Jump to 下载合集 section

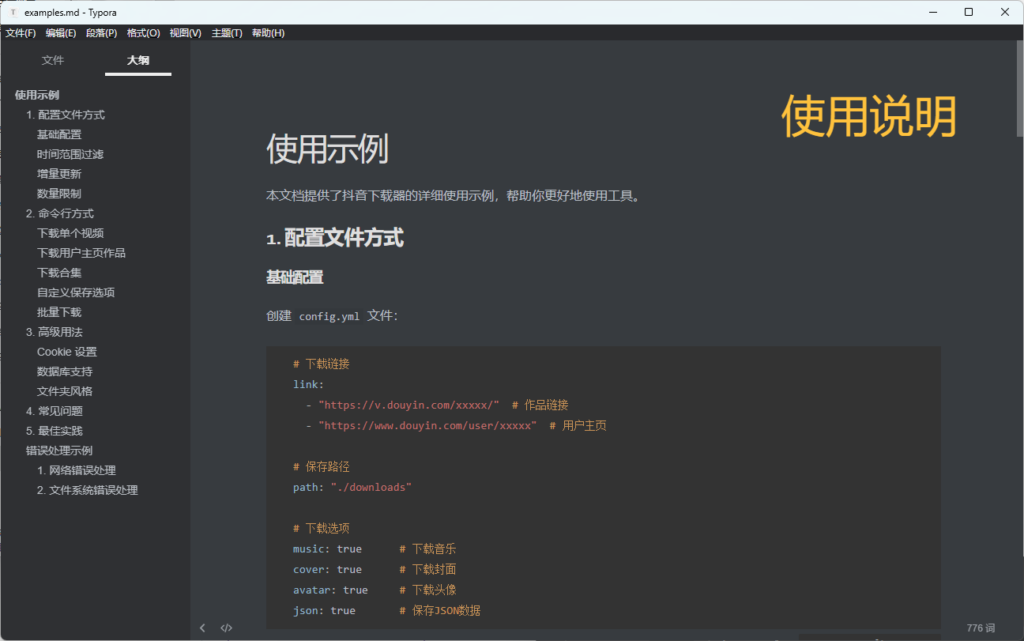click(59, 273)
